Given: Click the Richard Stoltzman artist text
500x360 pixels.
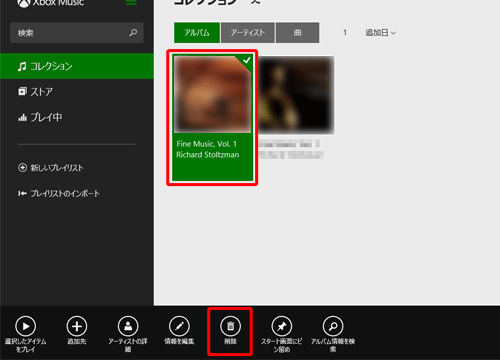Looking at the screenshot, I should [208, 155].
